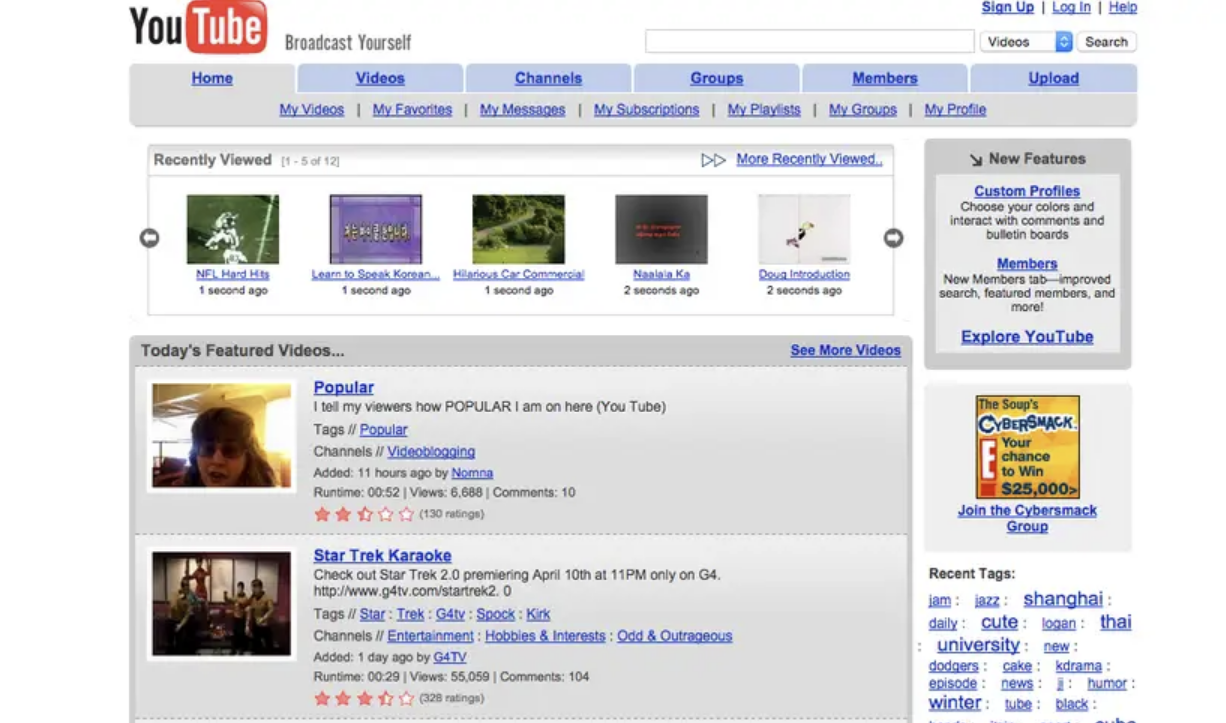Click the right carousel arrow in Recently Viewed

(893, 238)
